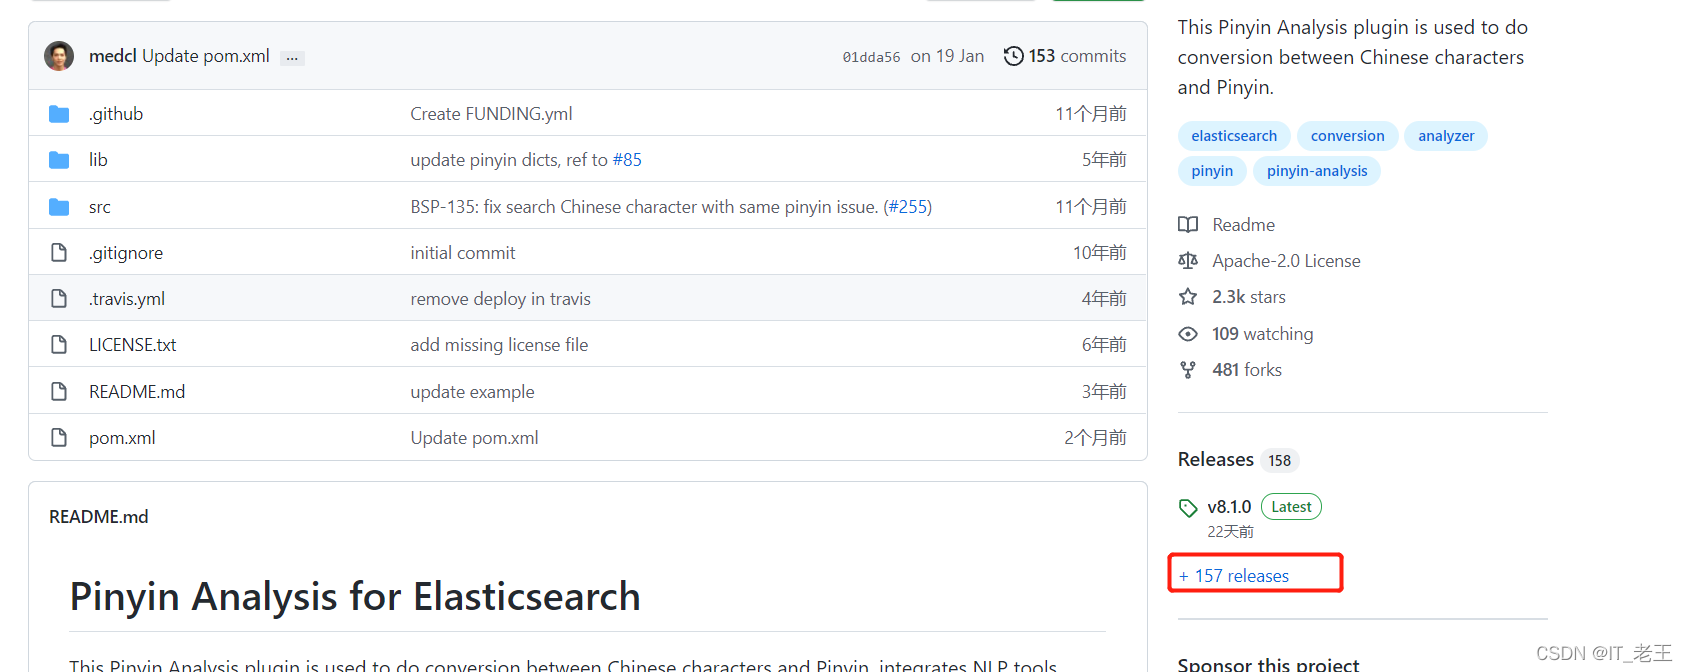Screen dimensions: 1688x672
Task: Open the initial commit message
Action: 463,253
